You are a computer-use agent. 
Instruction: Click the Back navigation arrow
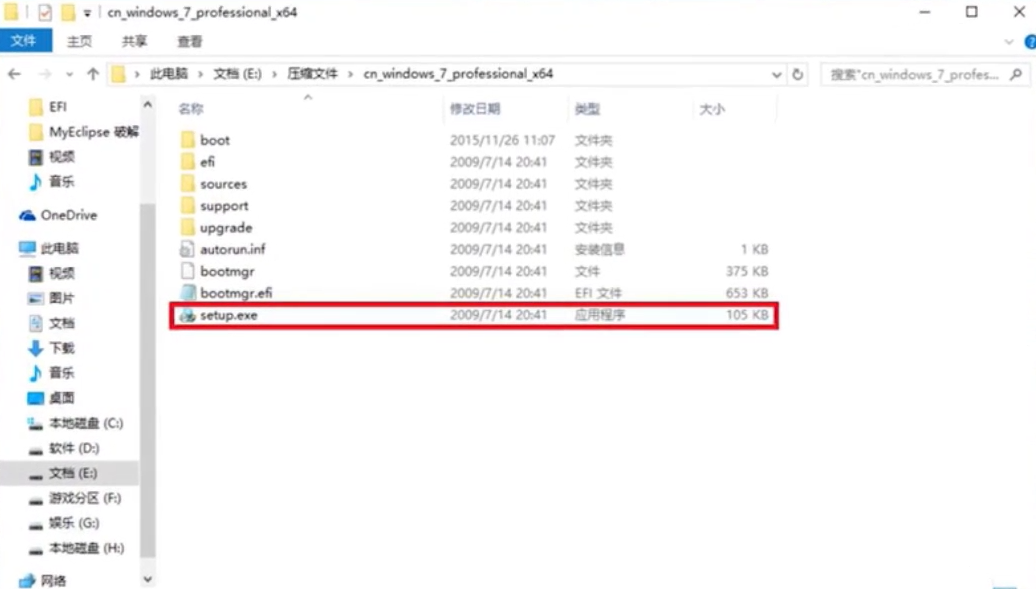click(x=15, y=74)
